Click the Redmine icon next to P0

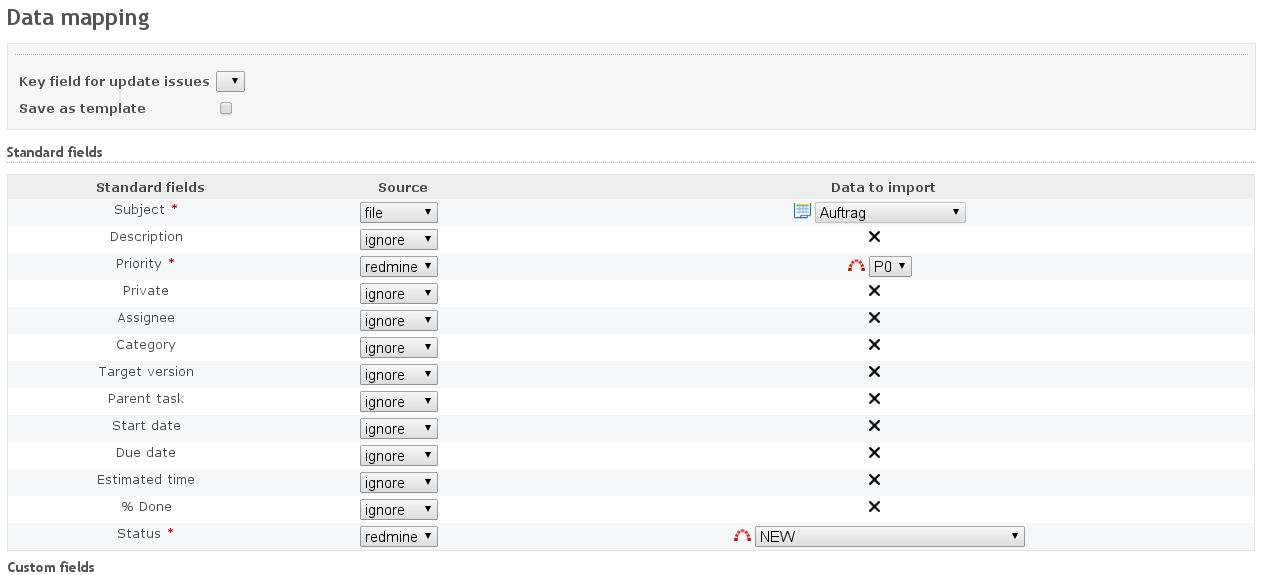click(x=856, y=266)
